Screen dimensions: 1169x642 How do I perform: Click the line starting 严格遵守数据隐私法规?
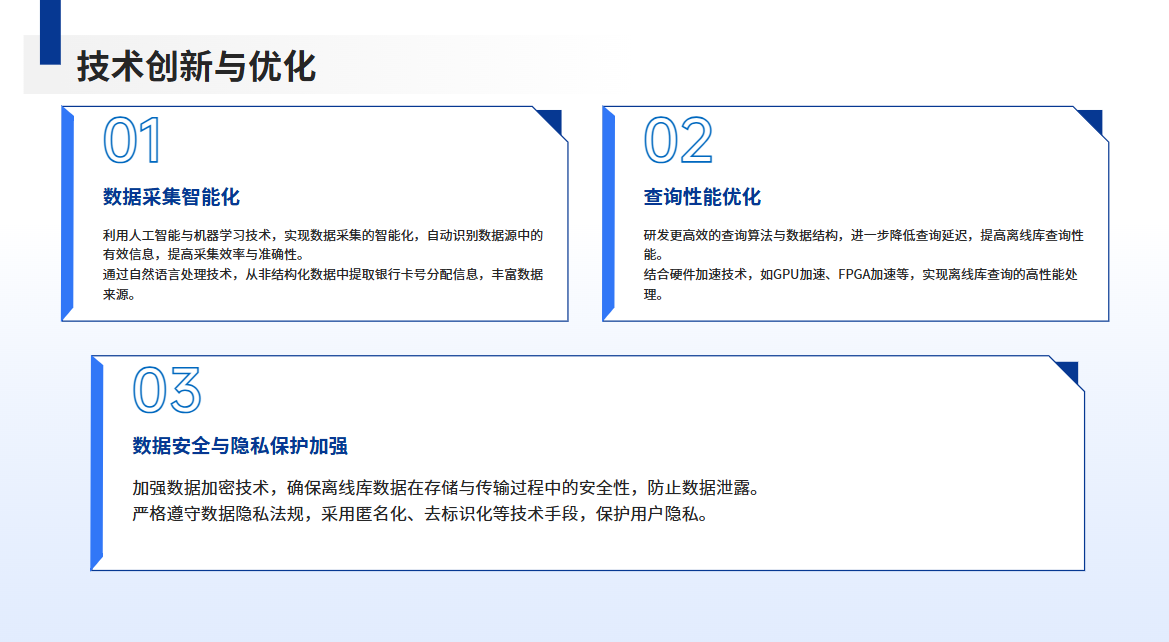(422, 514)
